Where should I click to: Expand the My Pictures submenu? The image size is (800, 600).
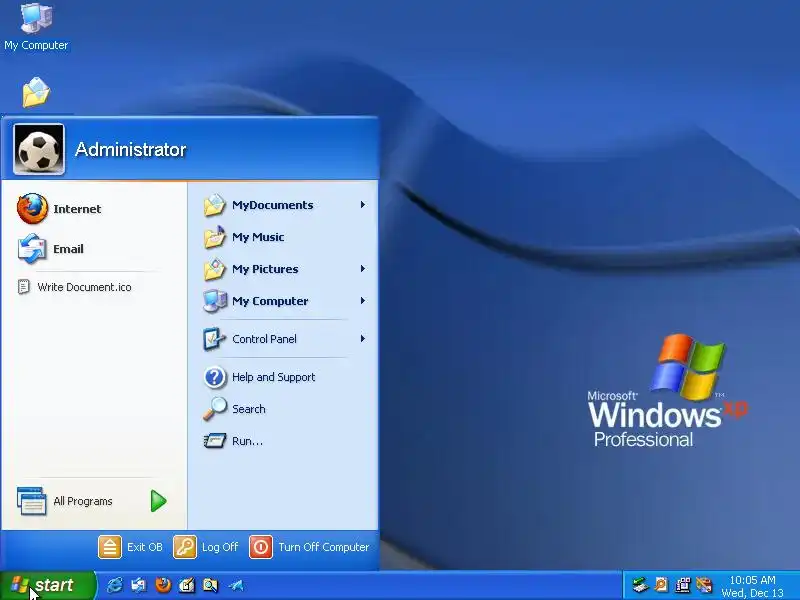[x=284, y=269]
